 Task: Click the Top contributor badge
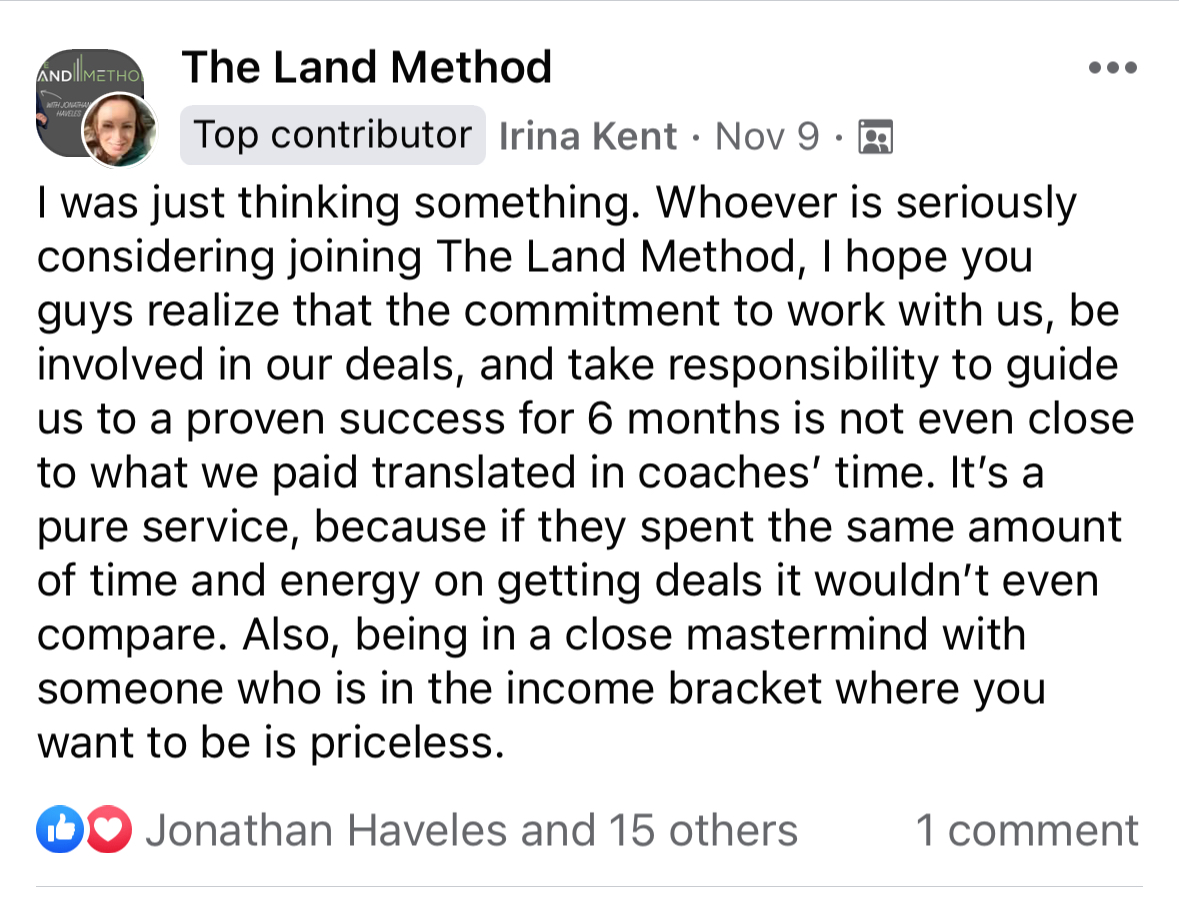[333, 135]
